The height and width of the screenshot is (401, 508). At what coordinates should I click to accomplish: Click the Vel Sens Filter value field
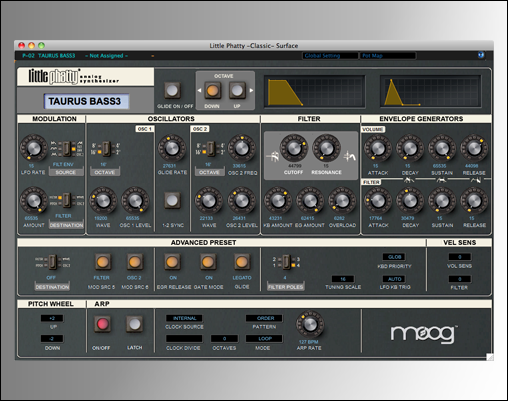460,279
